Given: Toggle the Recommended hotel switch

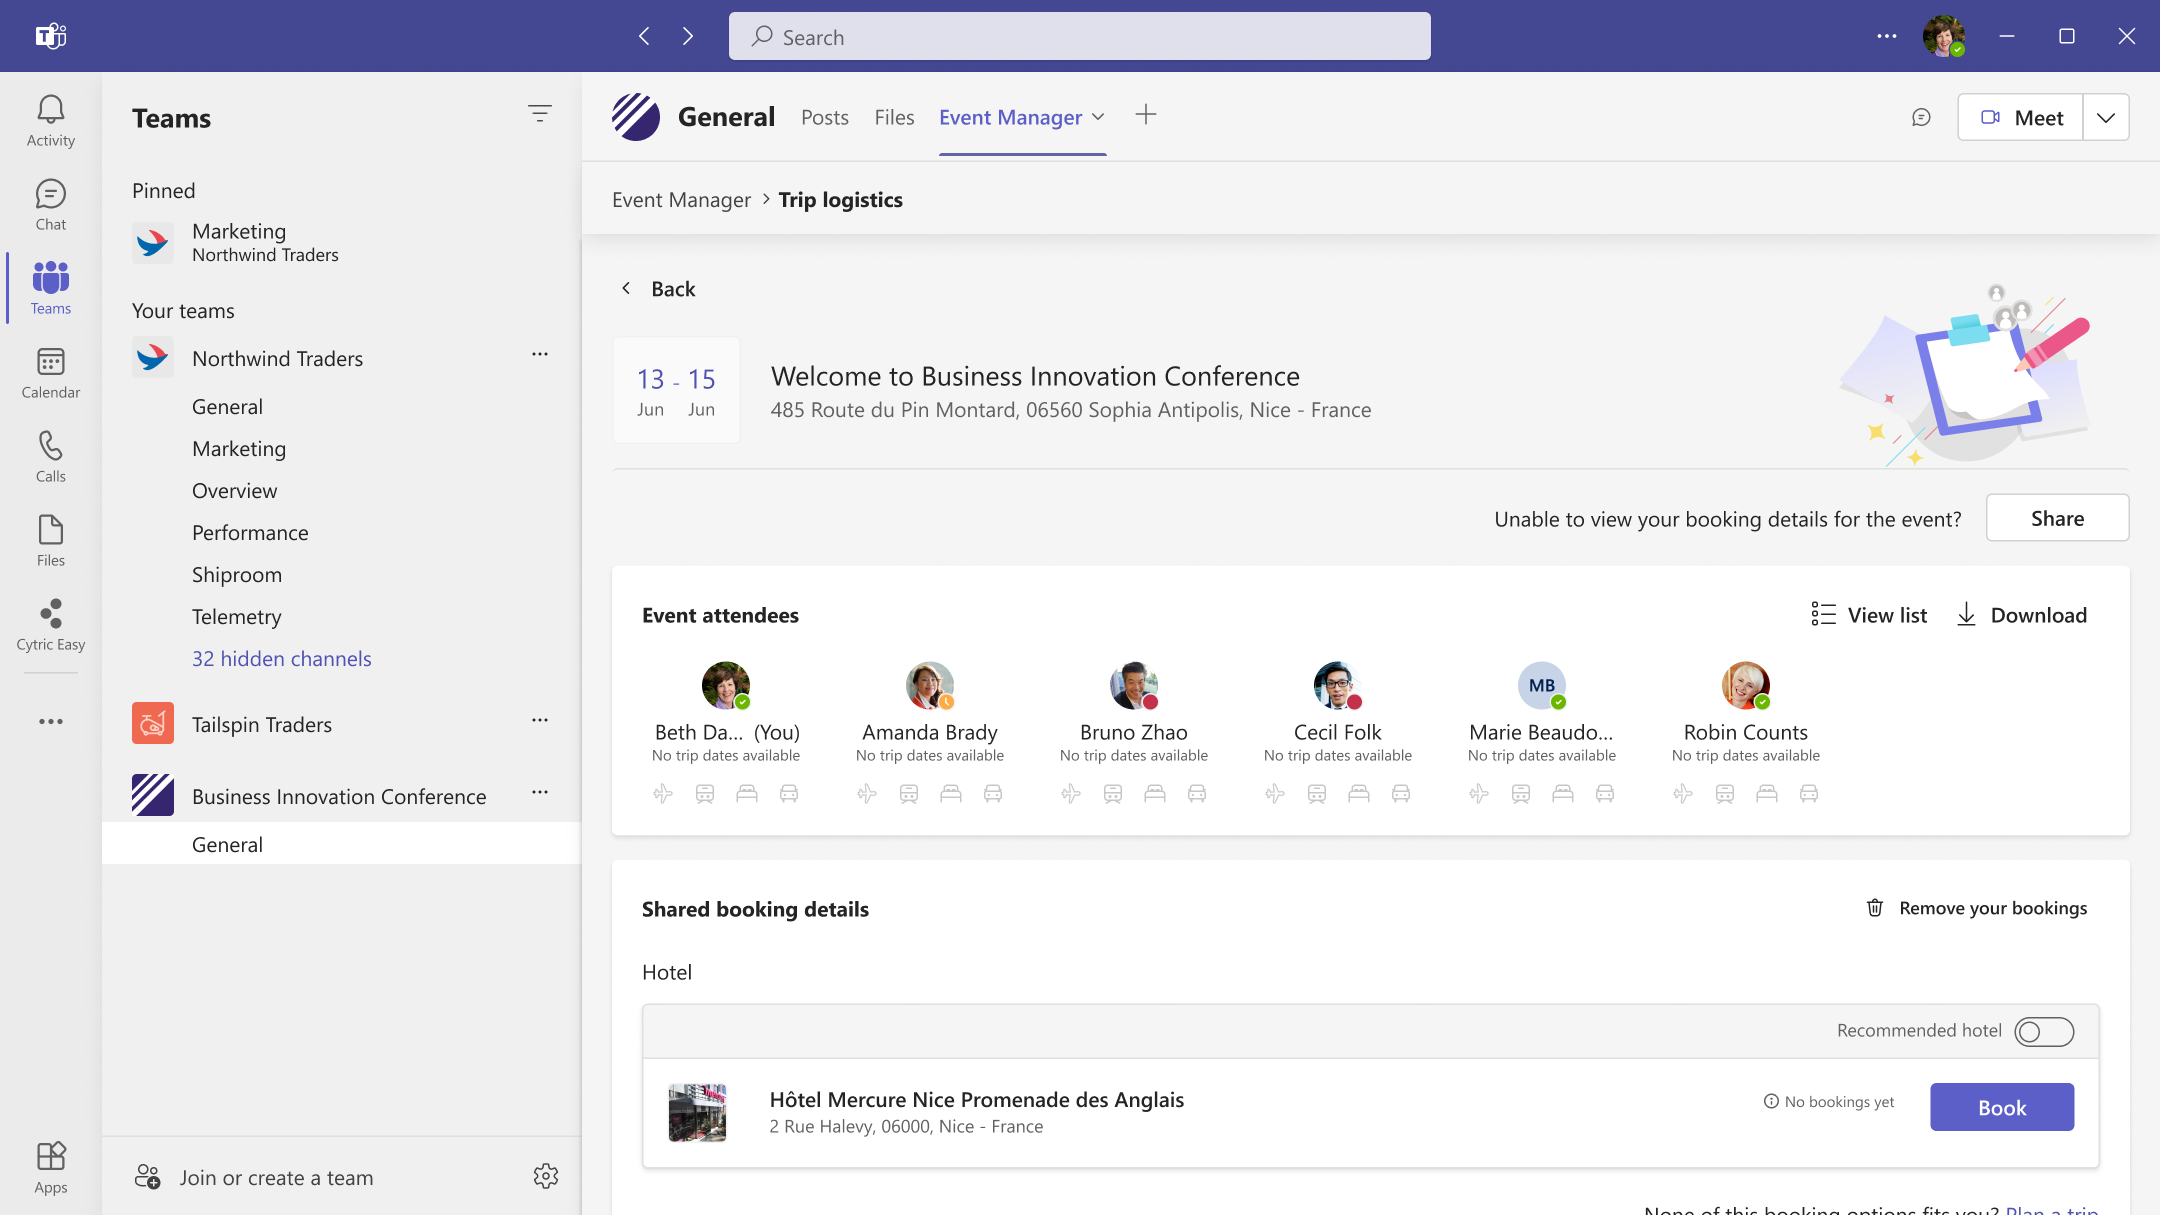Looking at the screenshot, I should click(x=2043, y=1031).
